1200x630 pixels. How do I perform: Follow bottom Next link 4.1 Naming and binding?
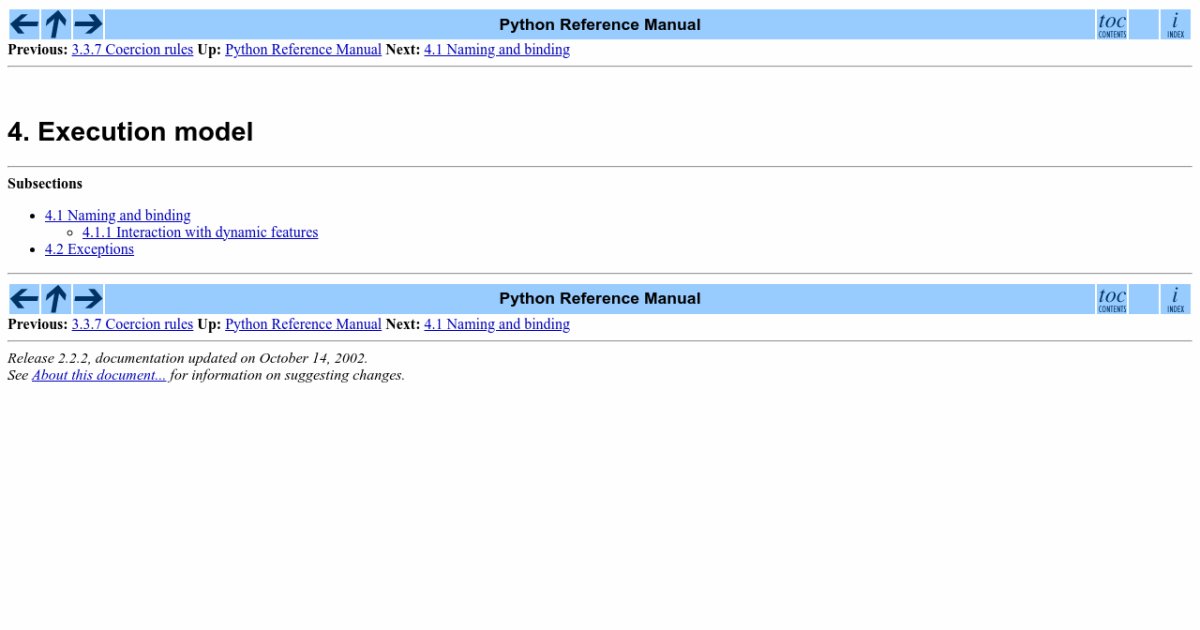point(497,324)
